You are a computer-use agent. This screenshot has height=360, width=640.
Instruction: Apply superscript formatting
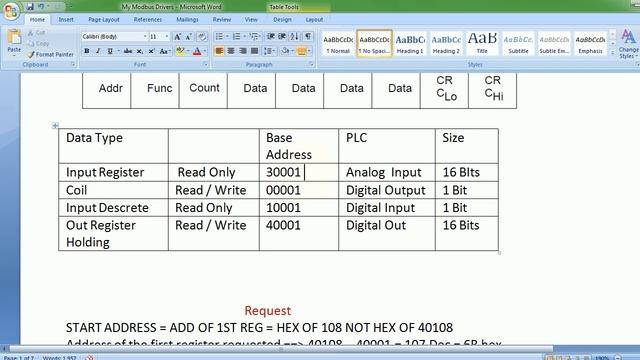[x=151, y=51]
